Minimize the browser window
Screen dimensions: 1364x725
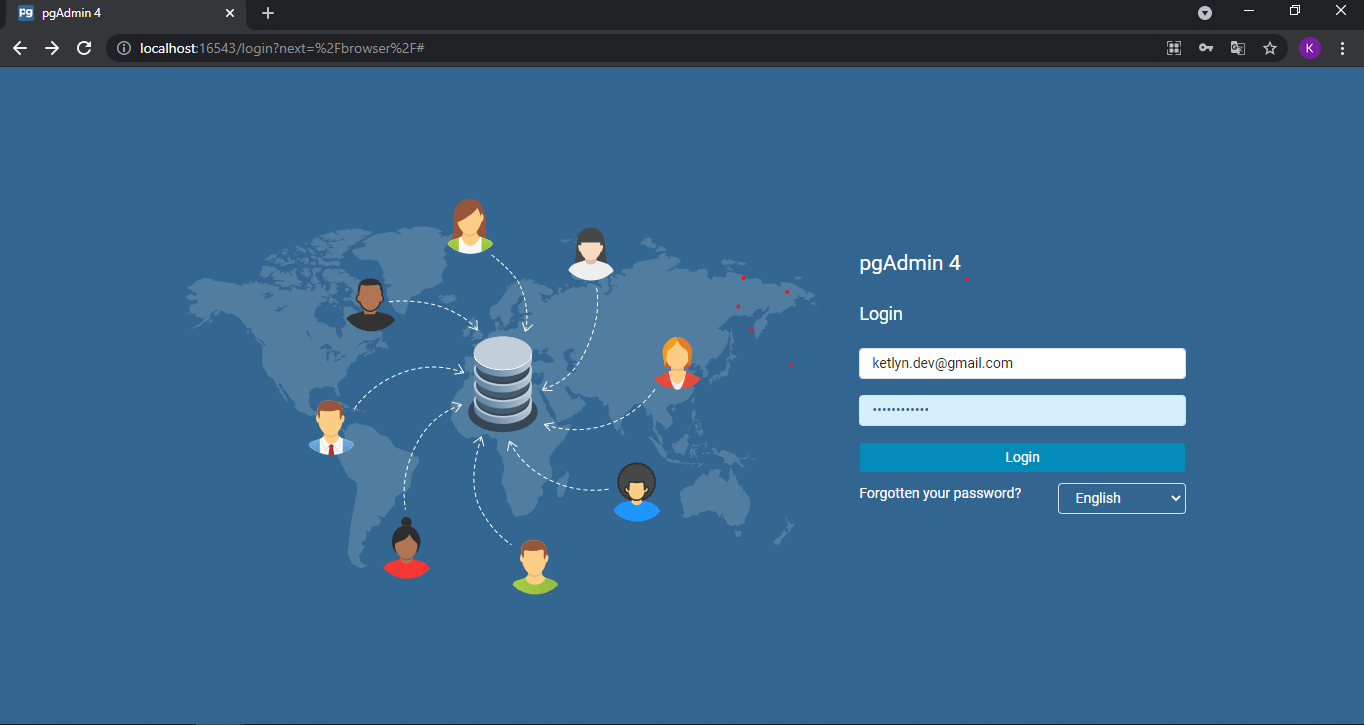click(1249, 10)
